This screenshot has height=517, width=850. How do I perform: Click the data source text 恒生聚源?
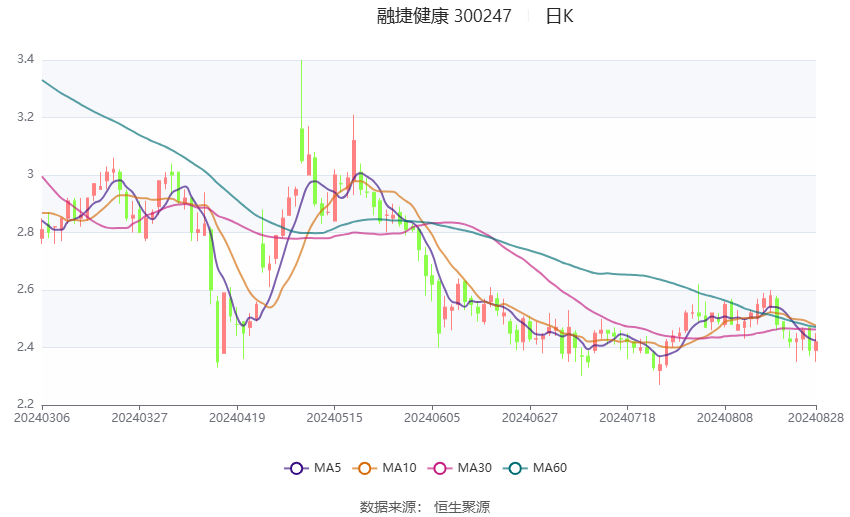462,507
